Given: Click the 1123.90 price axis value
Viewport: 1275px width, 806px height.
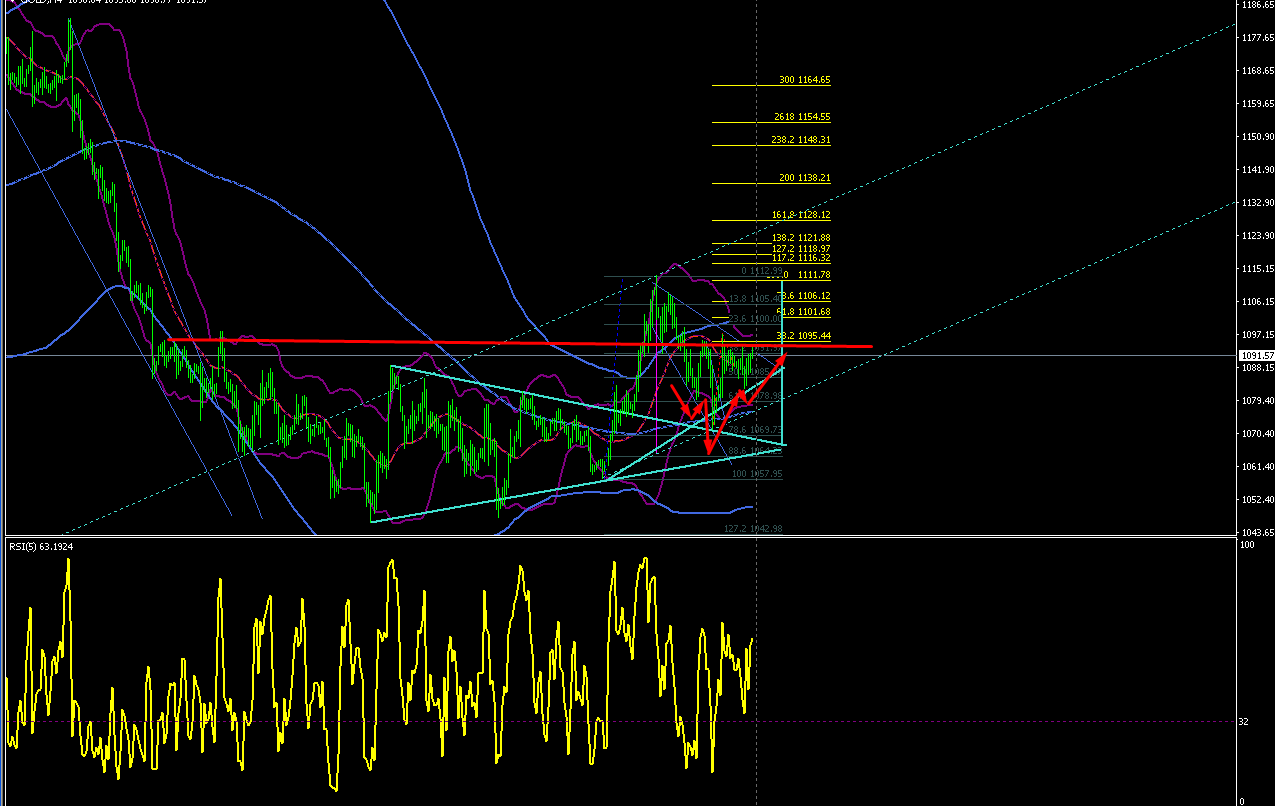Looking at the screenshot, I should (1257, 236).
